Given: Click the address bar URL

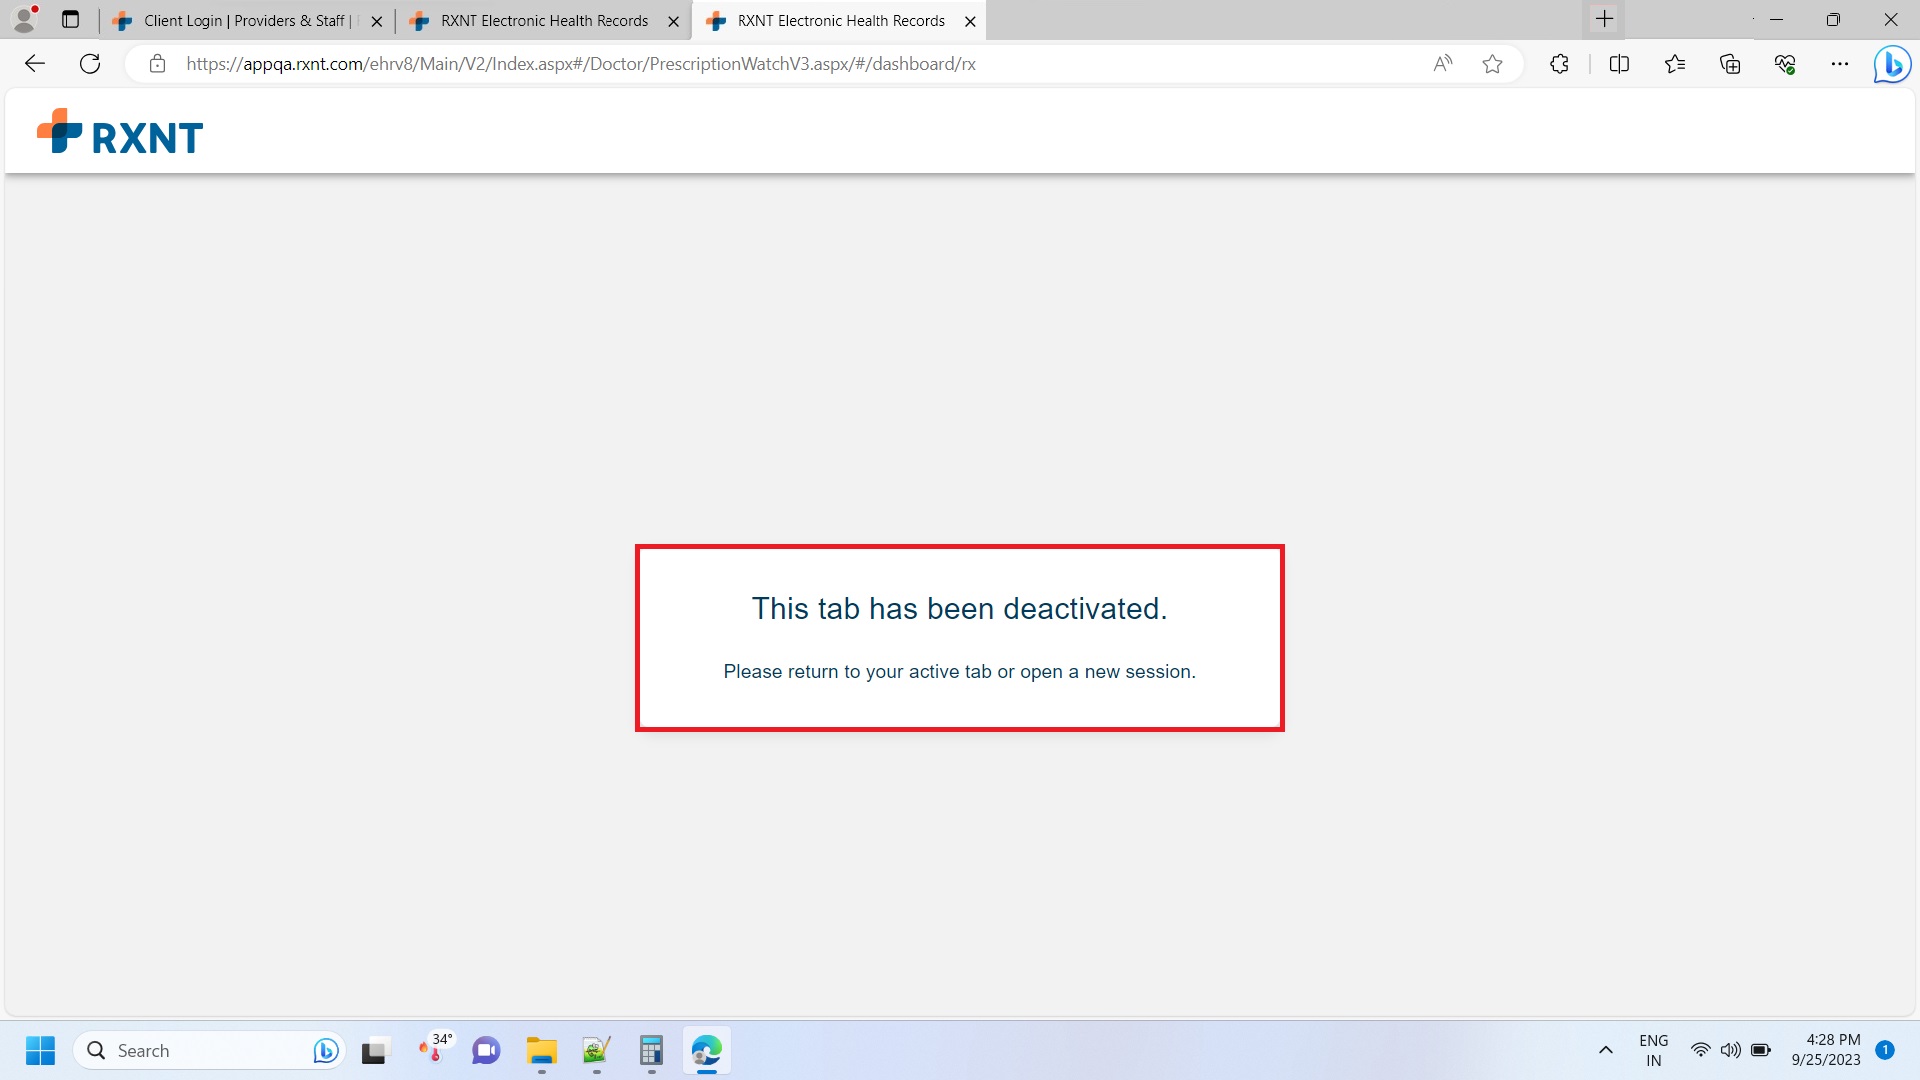Looking at the screenshot, I should [581, 64].
